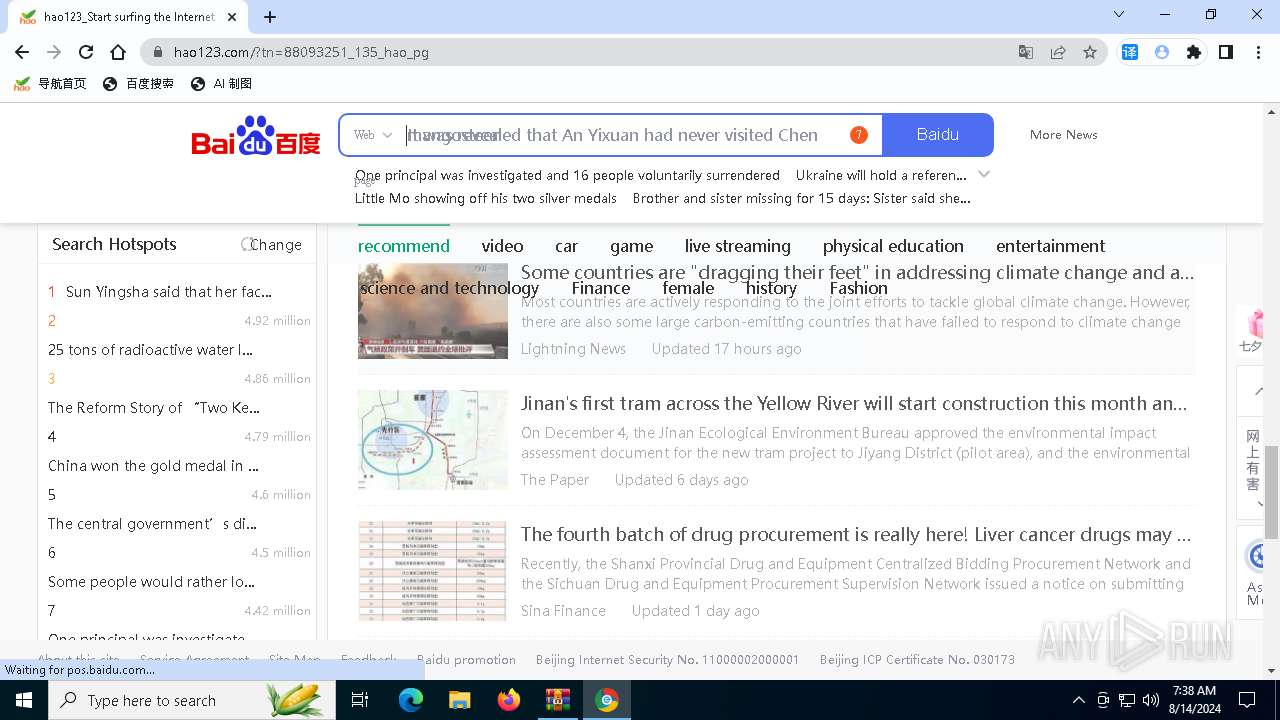1280x720 pixels.
Task: Open 'fourth batch of drug procurement' article
Action: [856, 535]
